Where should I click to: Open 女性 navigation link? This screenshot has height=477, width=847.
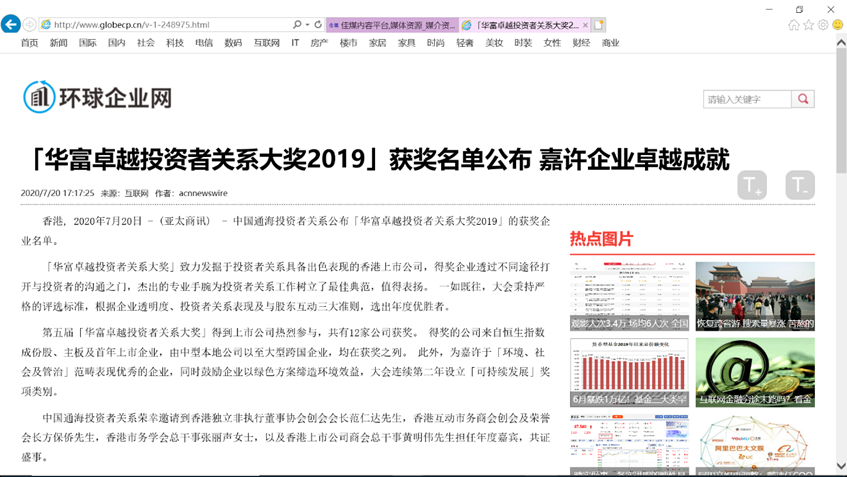click(553, 43)
